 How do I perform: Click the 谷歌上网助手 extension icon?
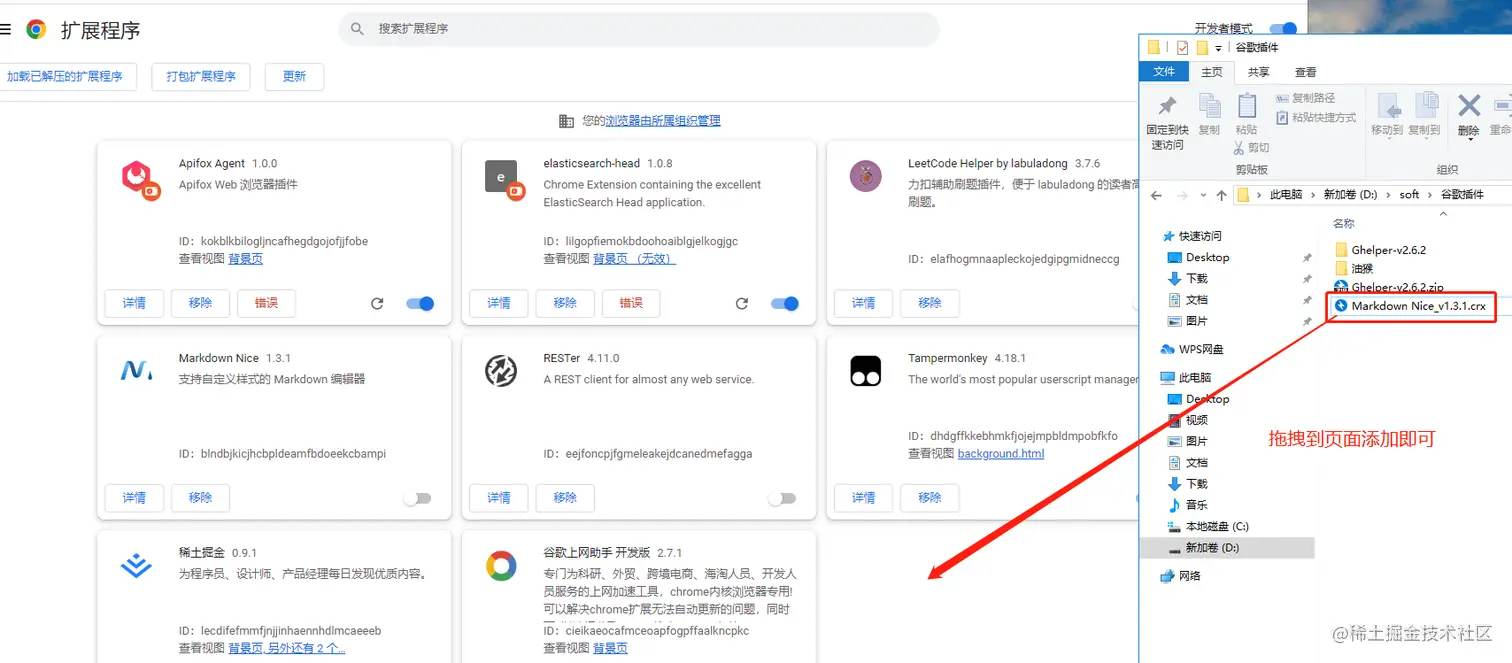click(x=501, y=566)
